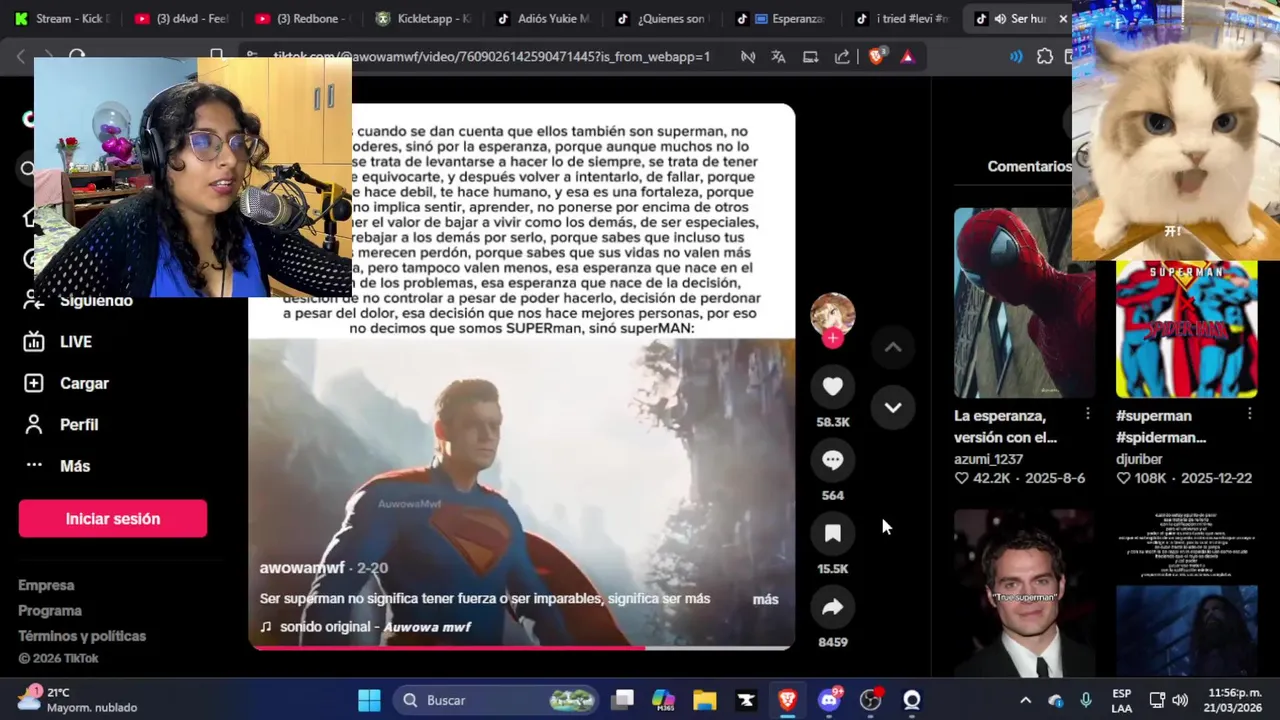Open the 'Empresa' footer link
The image size is (1280, 720).
46,585
